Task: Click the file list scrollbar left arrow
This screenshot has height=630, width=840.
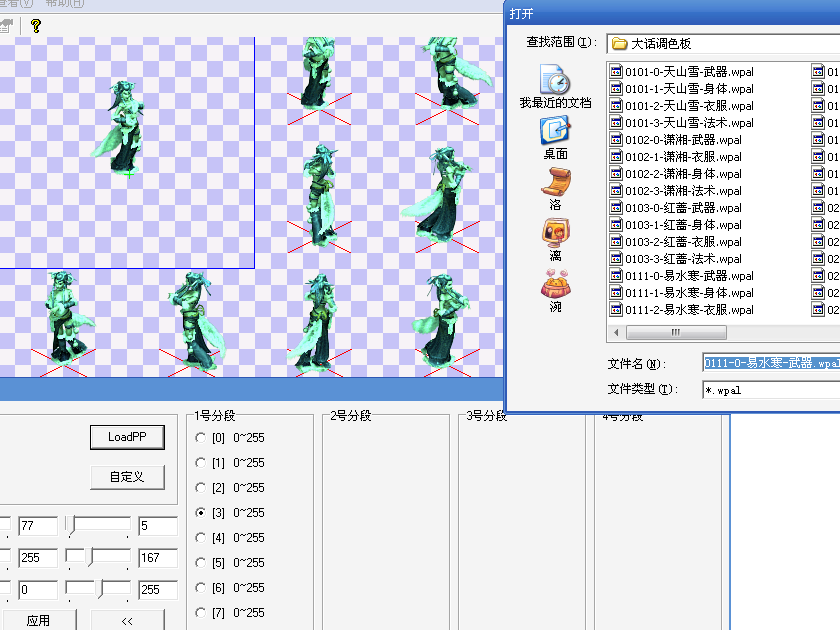Action: [616, 333]
